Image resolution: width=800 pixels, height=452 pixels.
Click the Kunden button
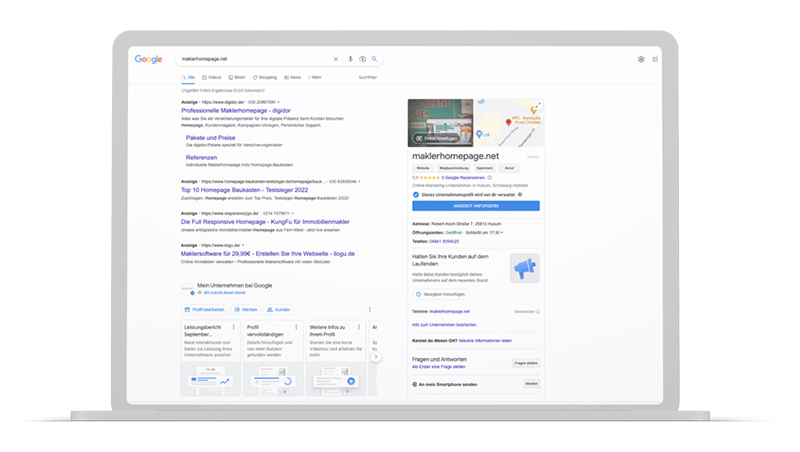279,310
